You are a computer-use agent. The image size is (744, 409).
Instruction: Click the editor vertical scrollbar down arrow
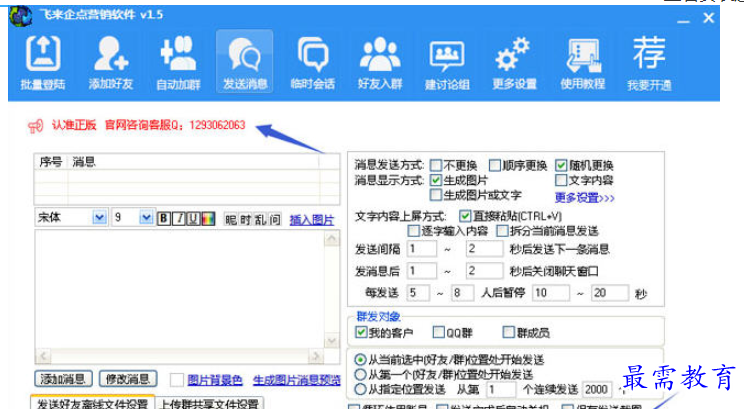pyautogui.click(x=332, y=340)
